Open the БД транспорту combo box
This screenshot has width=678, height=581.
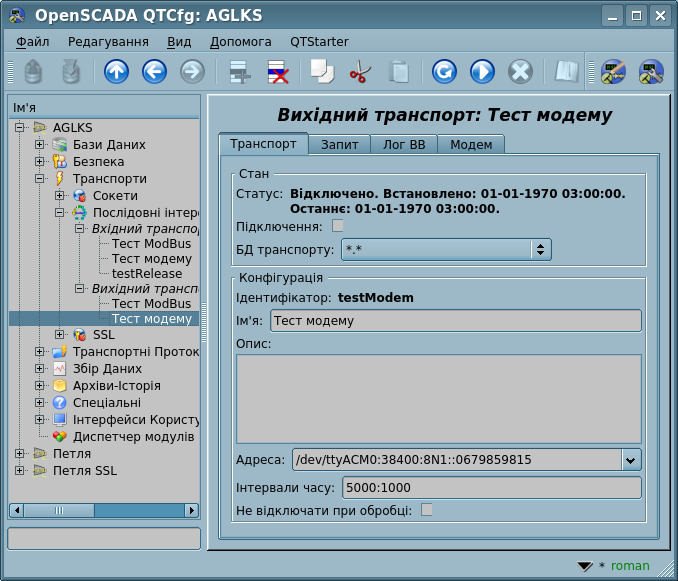(x=446, y=249)
